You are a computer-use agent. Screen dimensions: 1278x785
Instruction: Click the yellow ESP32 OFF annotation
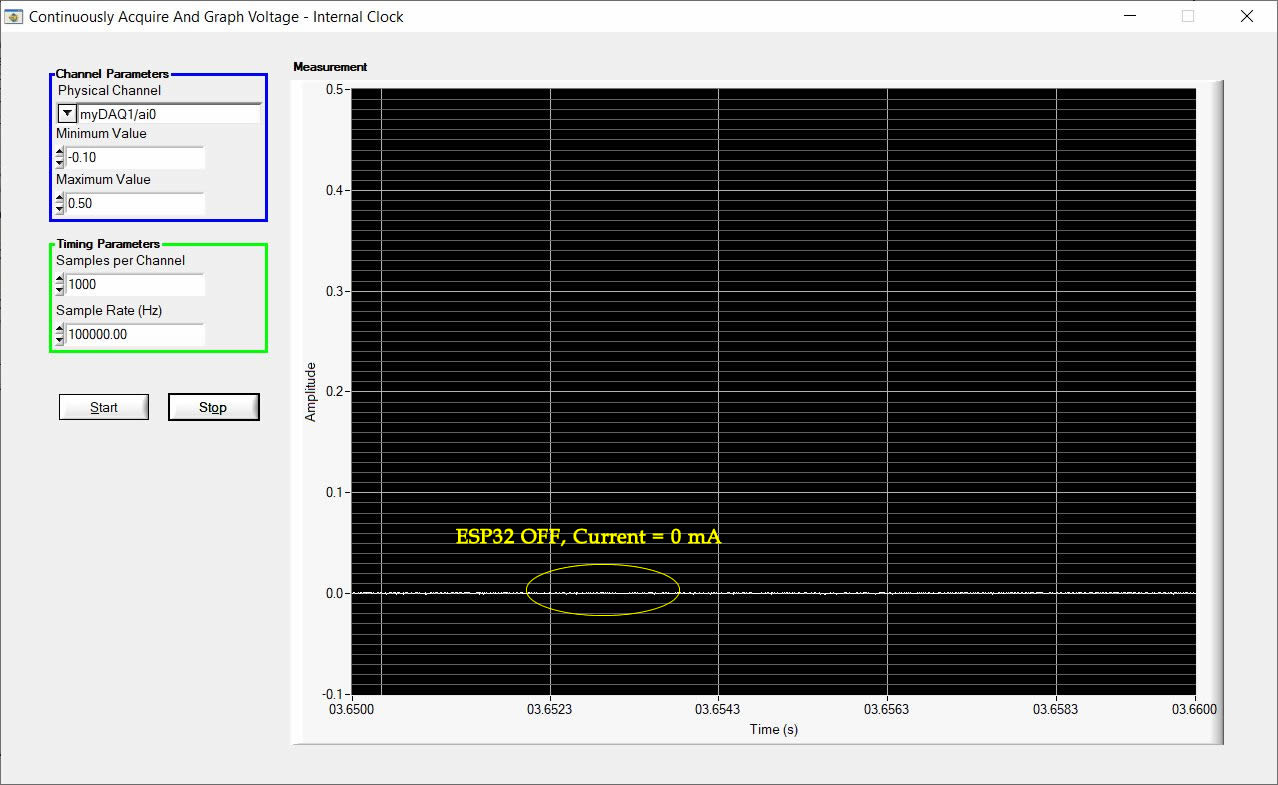tap(587, 537)
